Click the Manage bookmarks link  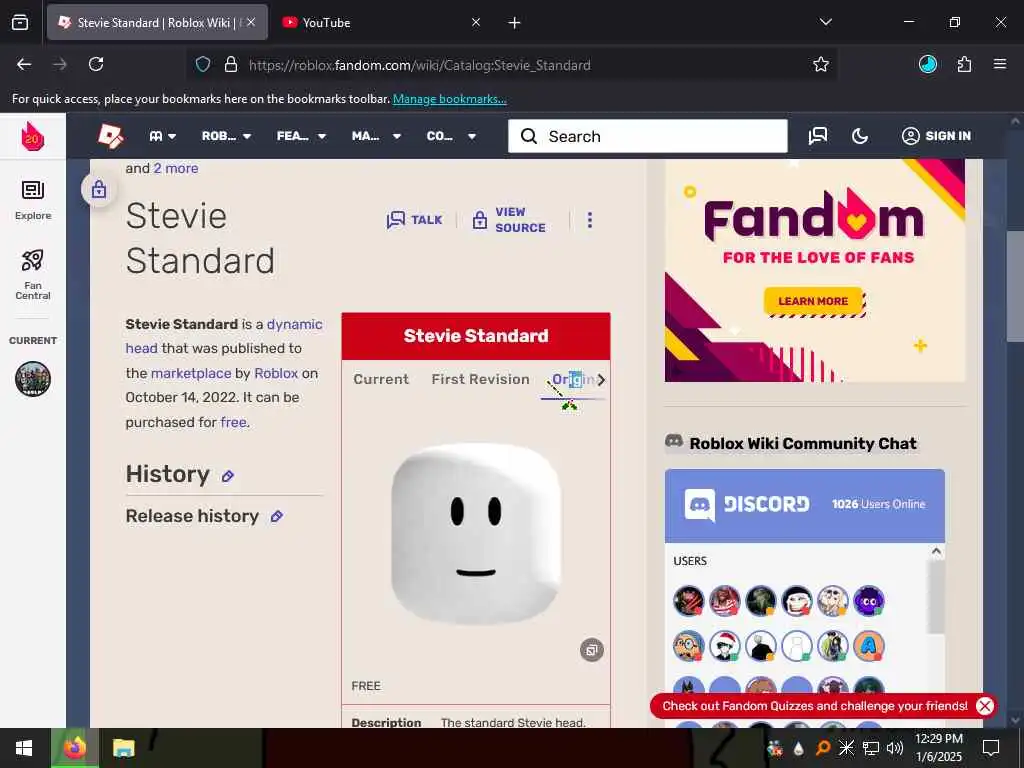pos(449,99)
